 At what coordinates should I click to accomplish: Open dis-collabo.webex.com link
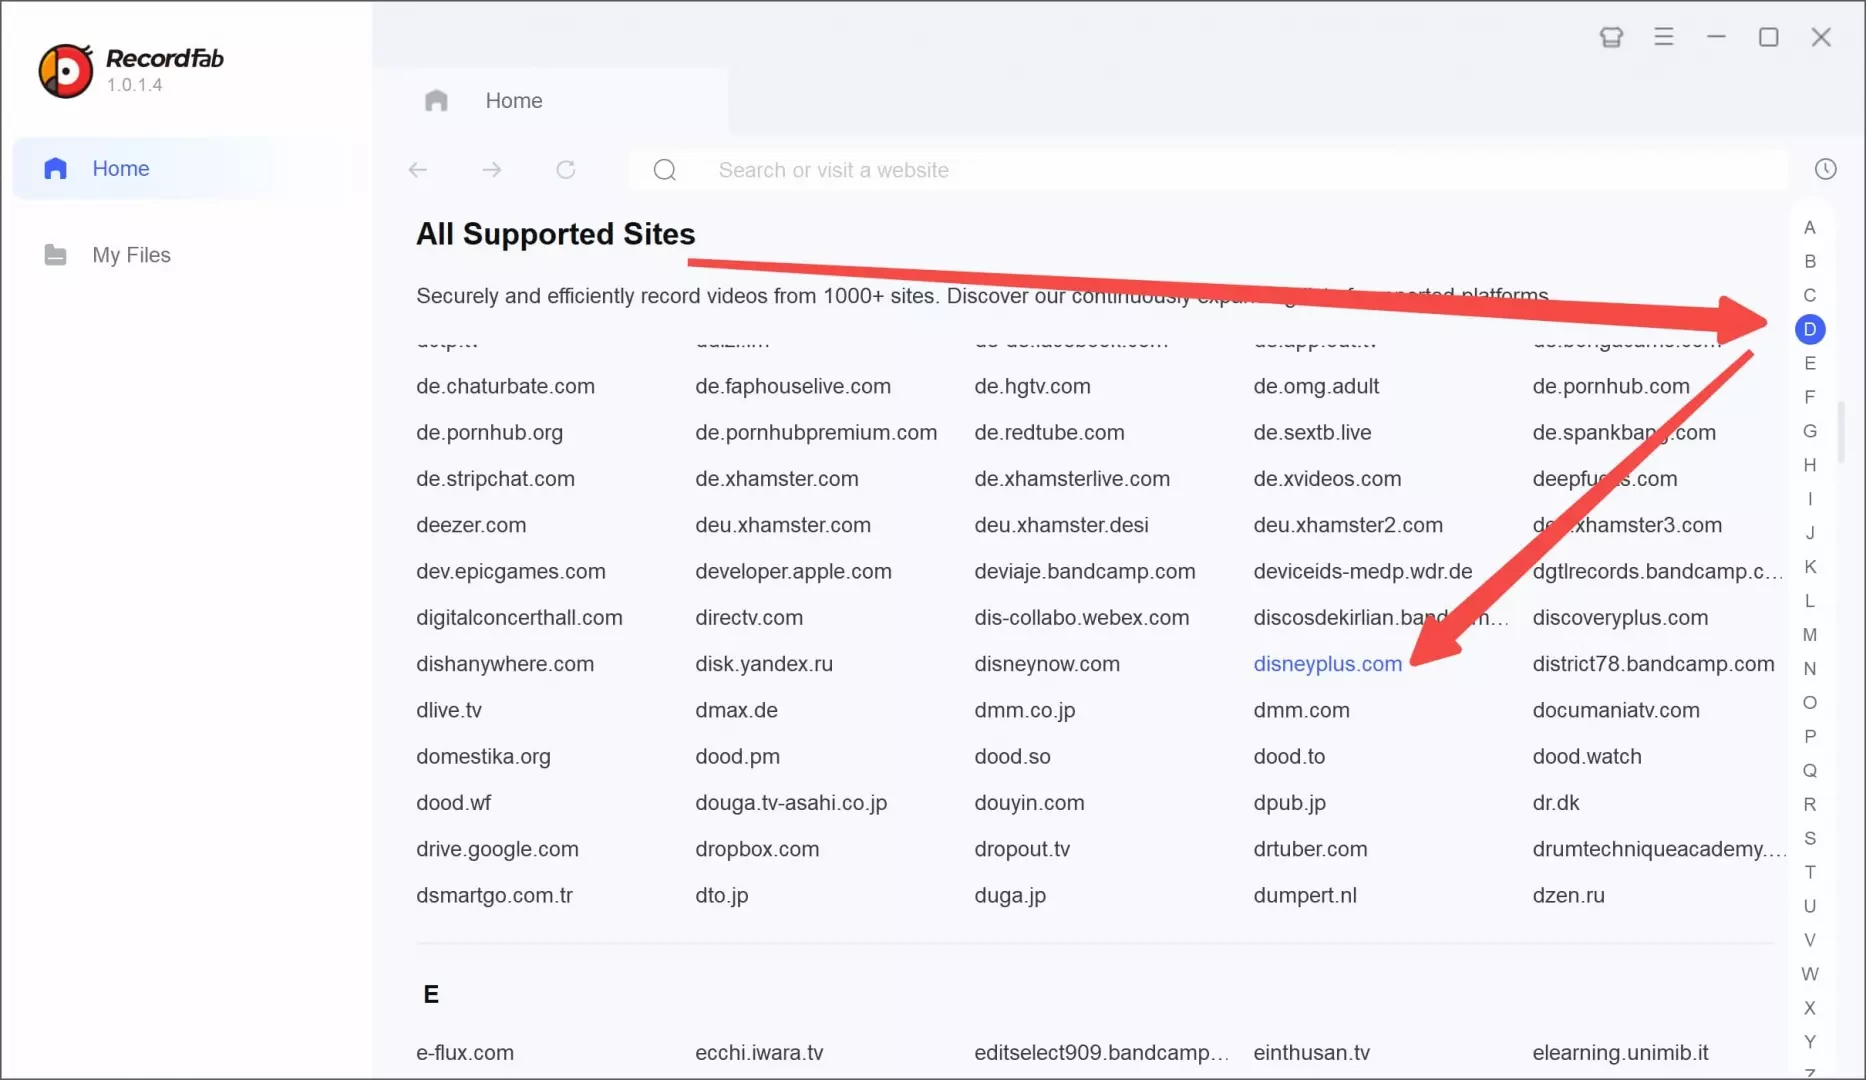[x=1082, y=618]
